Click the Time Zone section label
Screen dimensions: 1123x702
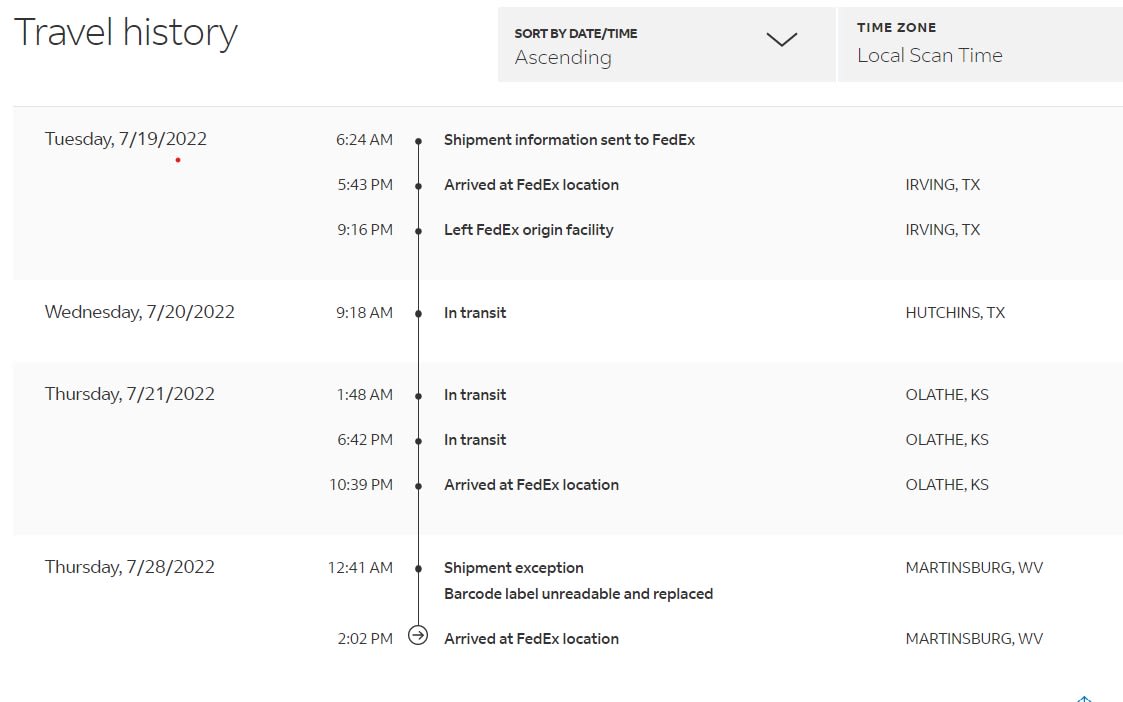click(x=895, y=27)
